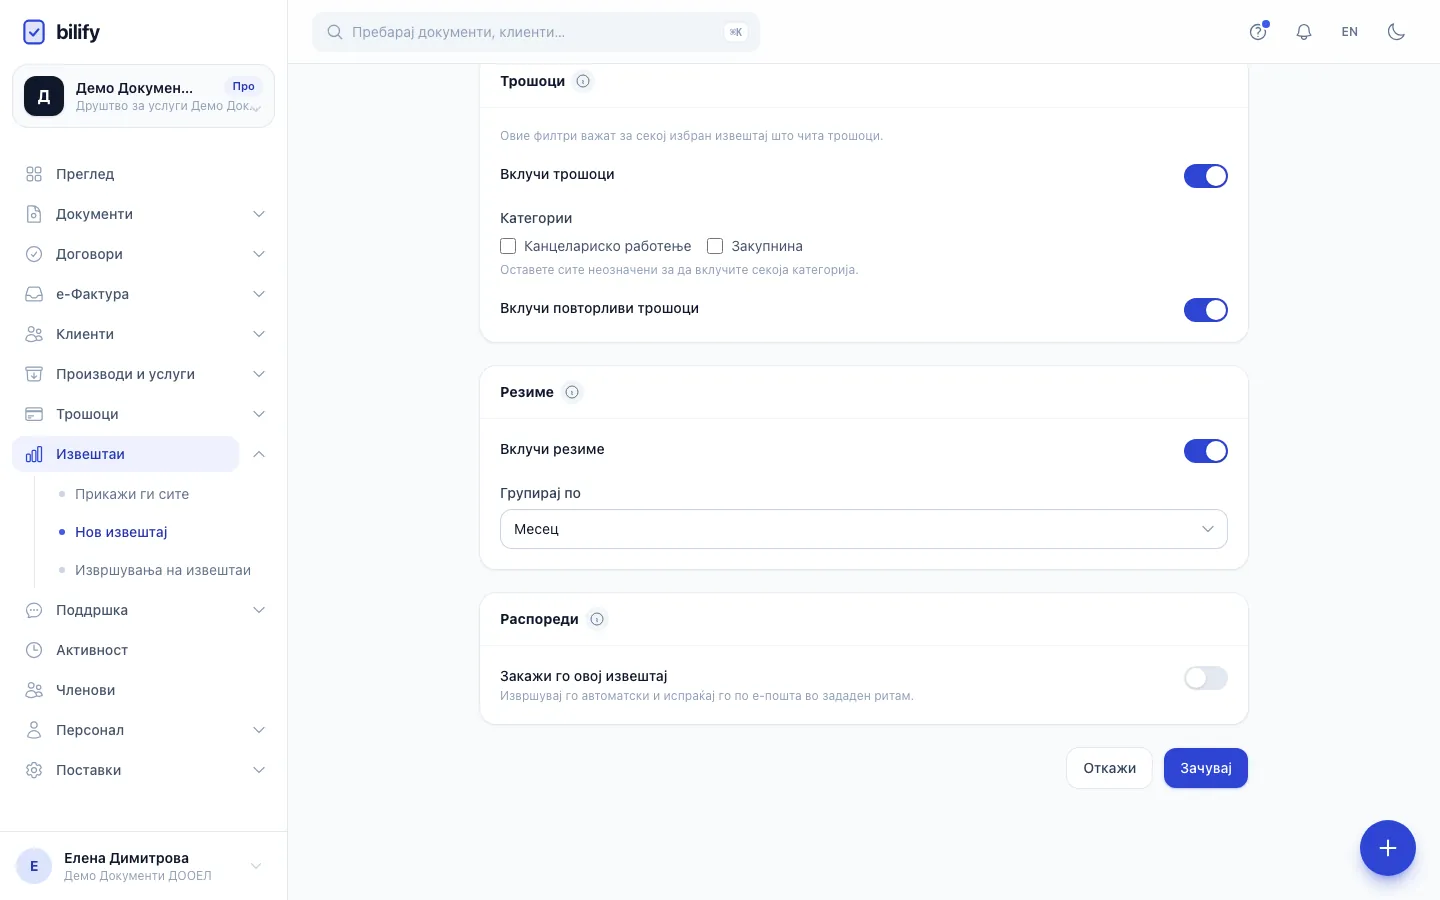Screen dimensions: 1440x900
Task: Click the е-Фактура inbox icon
Action: click(34, 294)
